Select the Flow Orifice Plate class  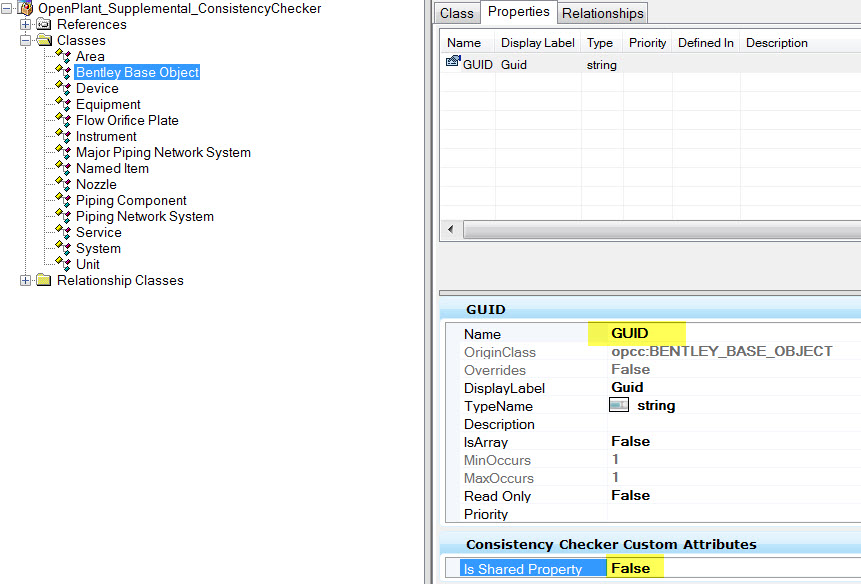tap(127, 120)
